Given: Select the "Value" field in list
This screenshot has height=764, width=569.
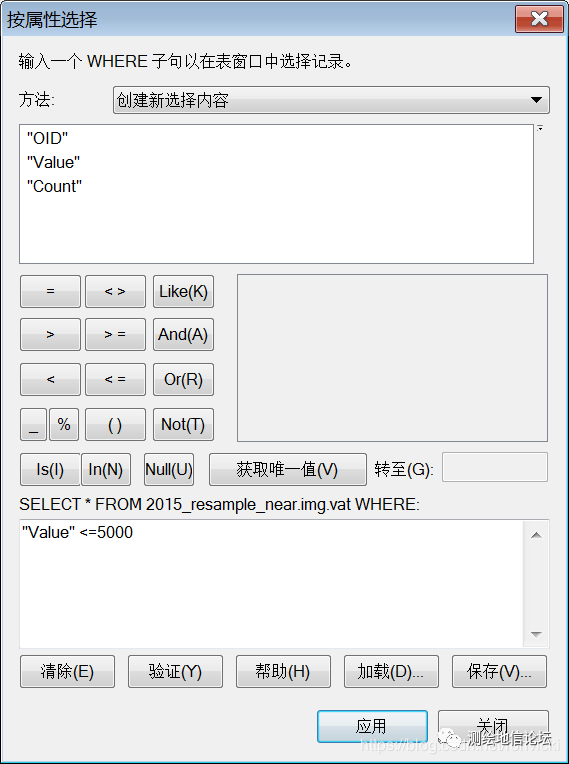Looking at the screenshot, I should [x=53, y=162].
